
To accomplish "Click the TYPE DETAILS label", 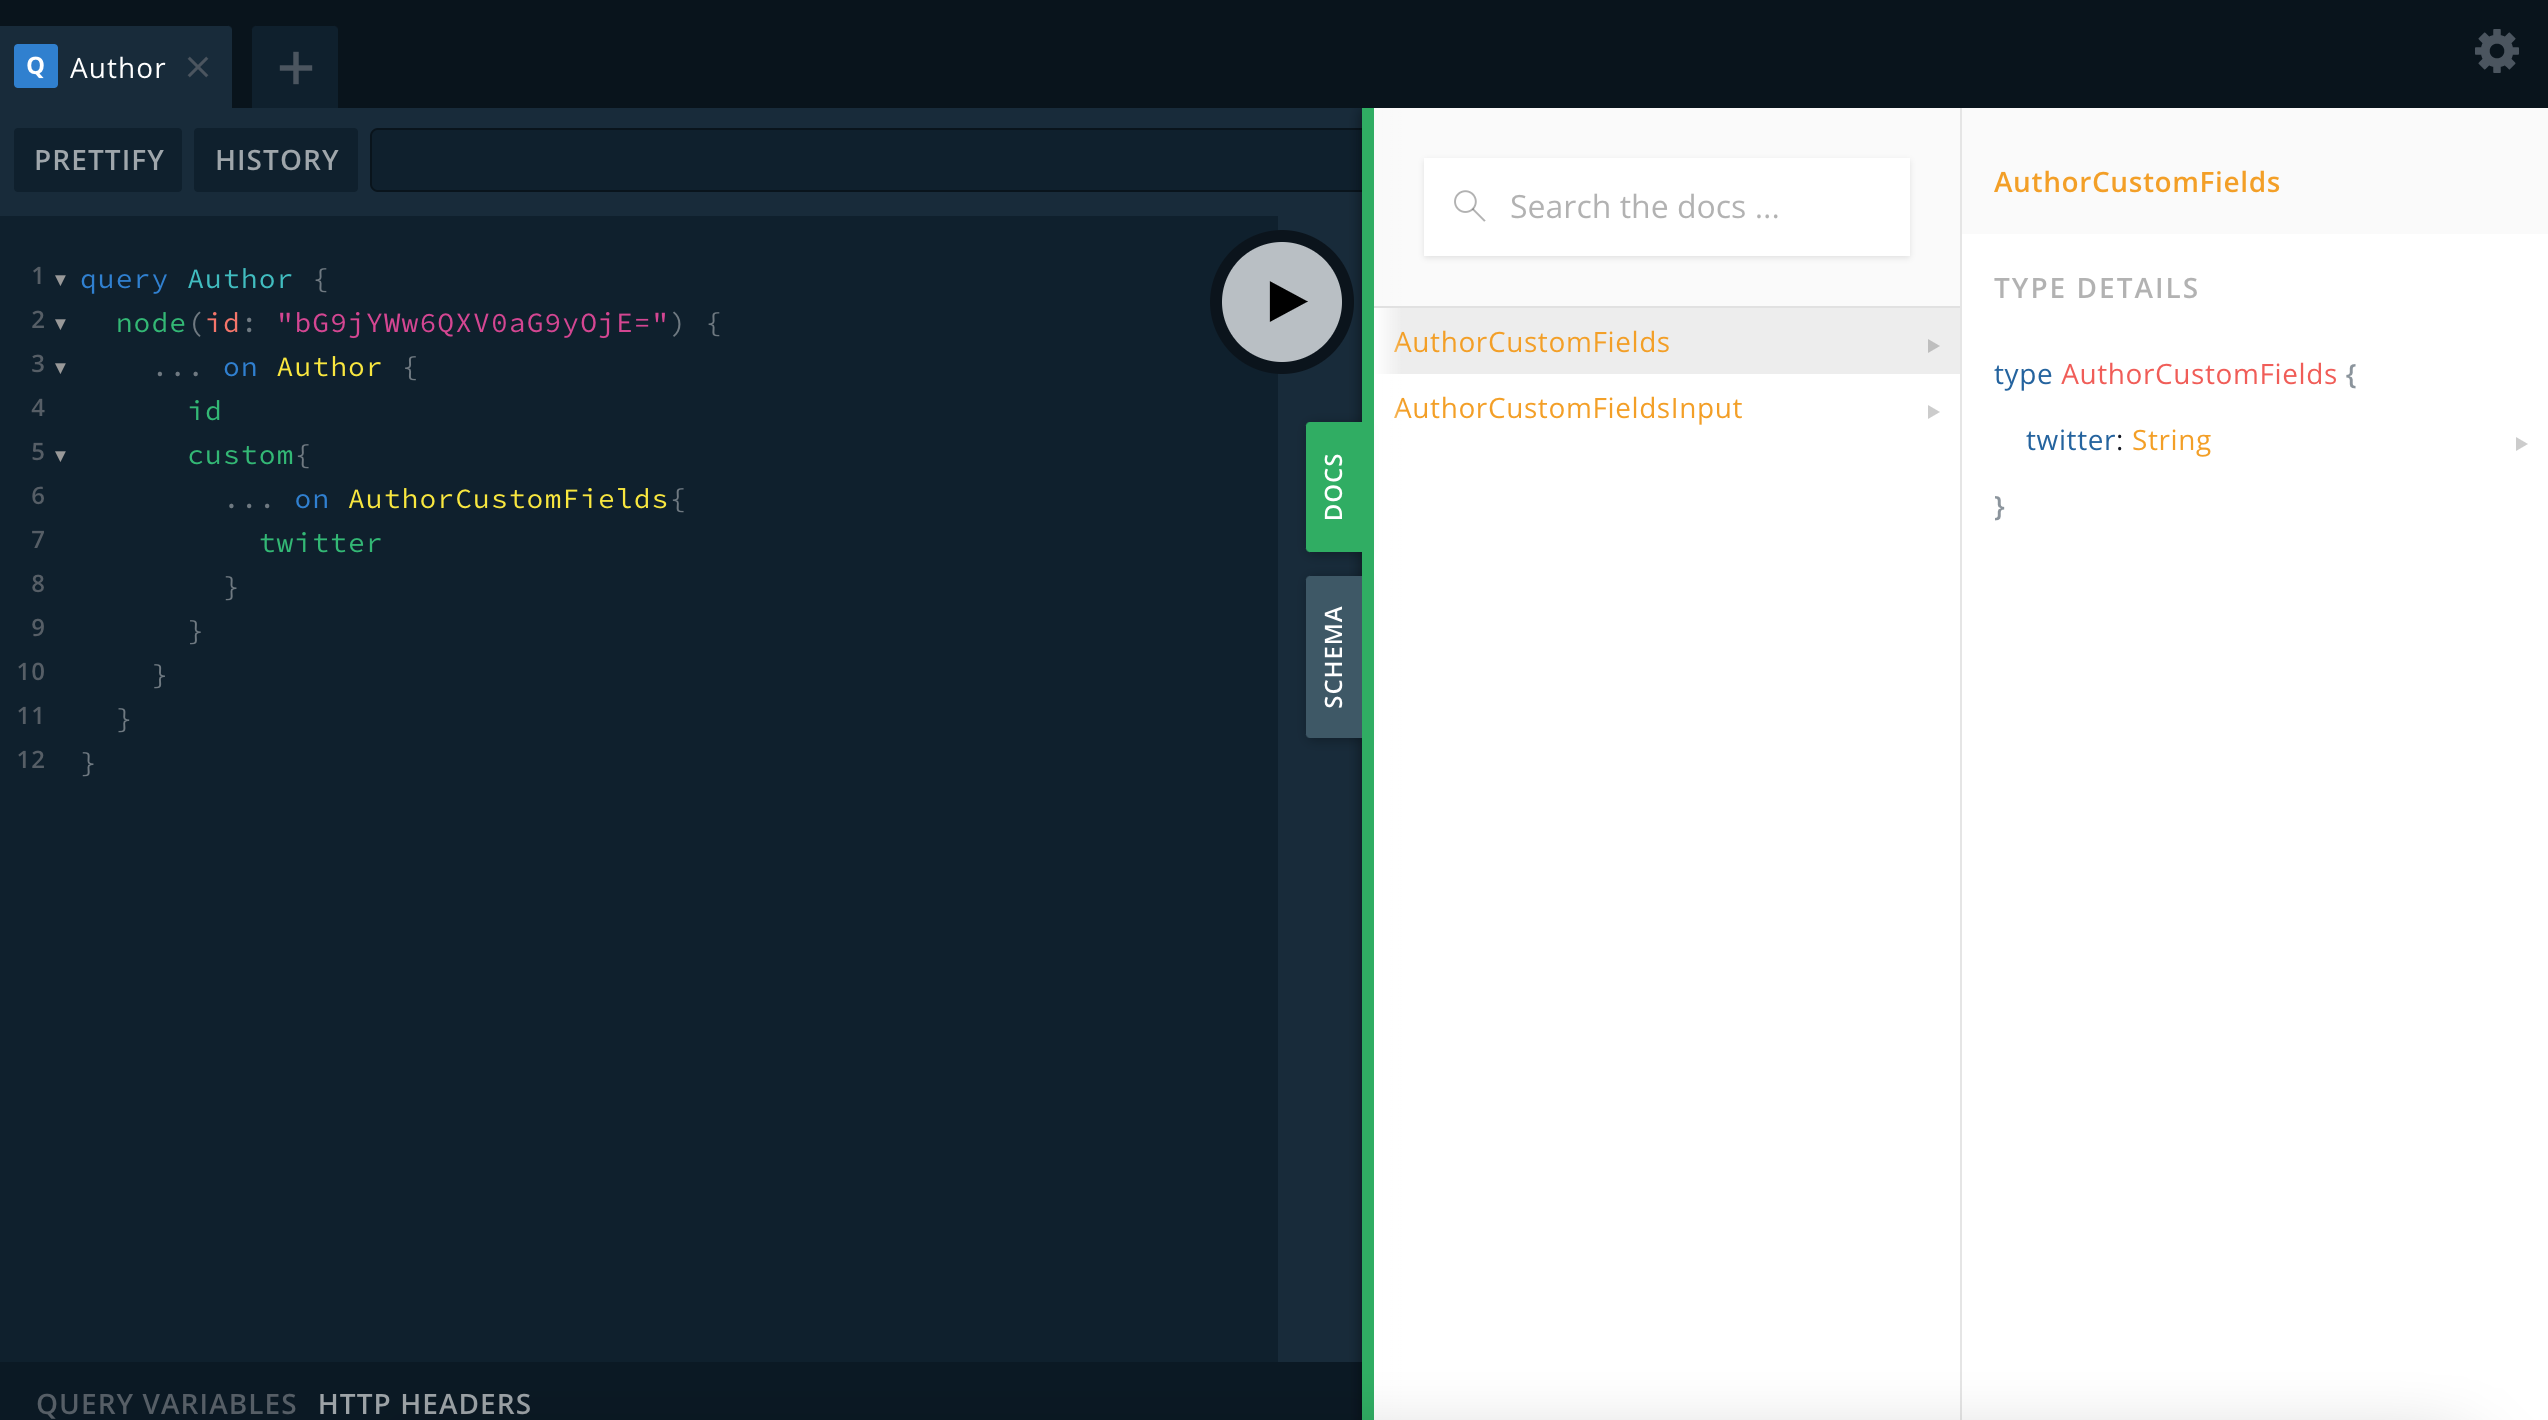I will [x=2096, y=288].
